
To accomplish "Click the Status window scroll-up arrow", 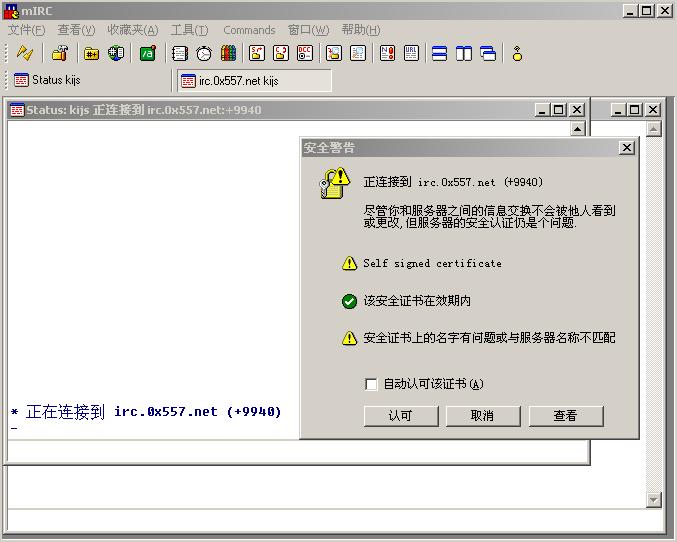I will (x=578, y=129).
